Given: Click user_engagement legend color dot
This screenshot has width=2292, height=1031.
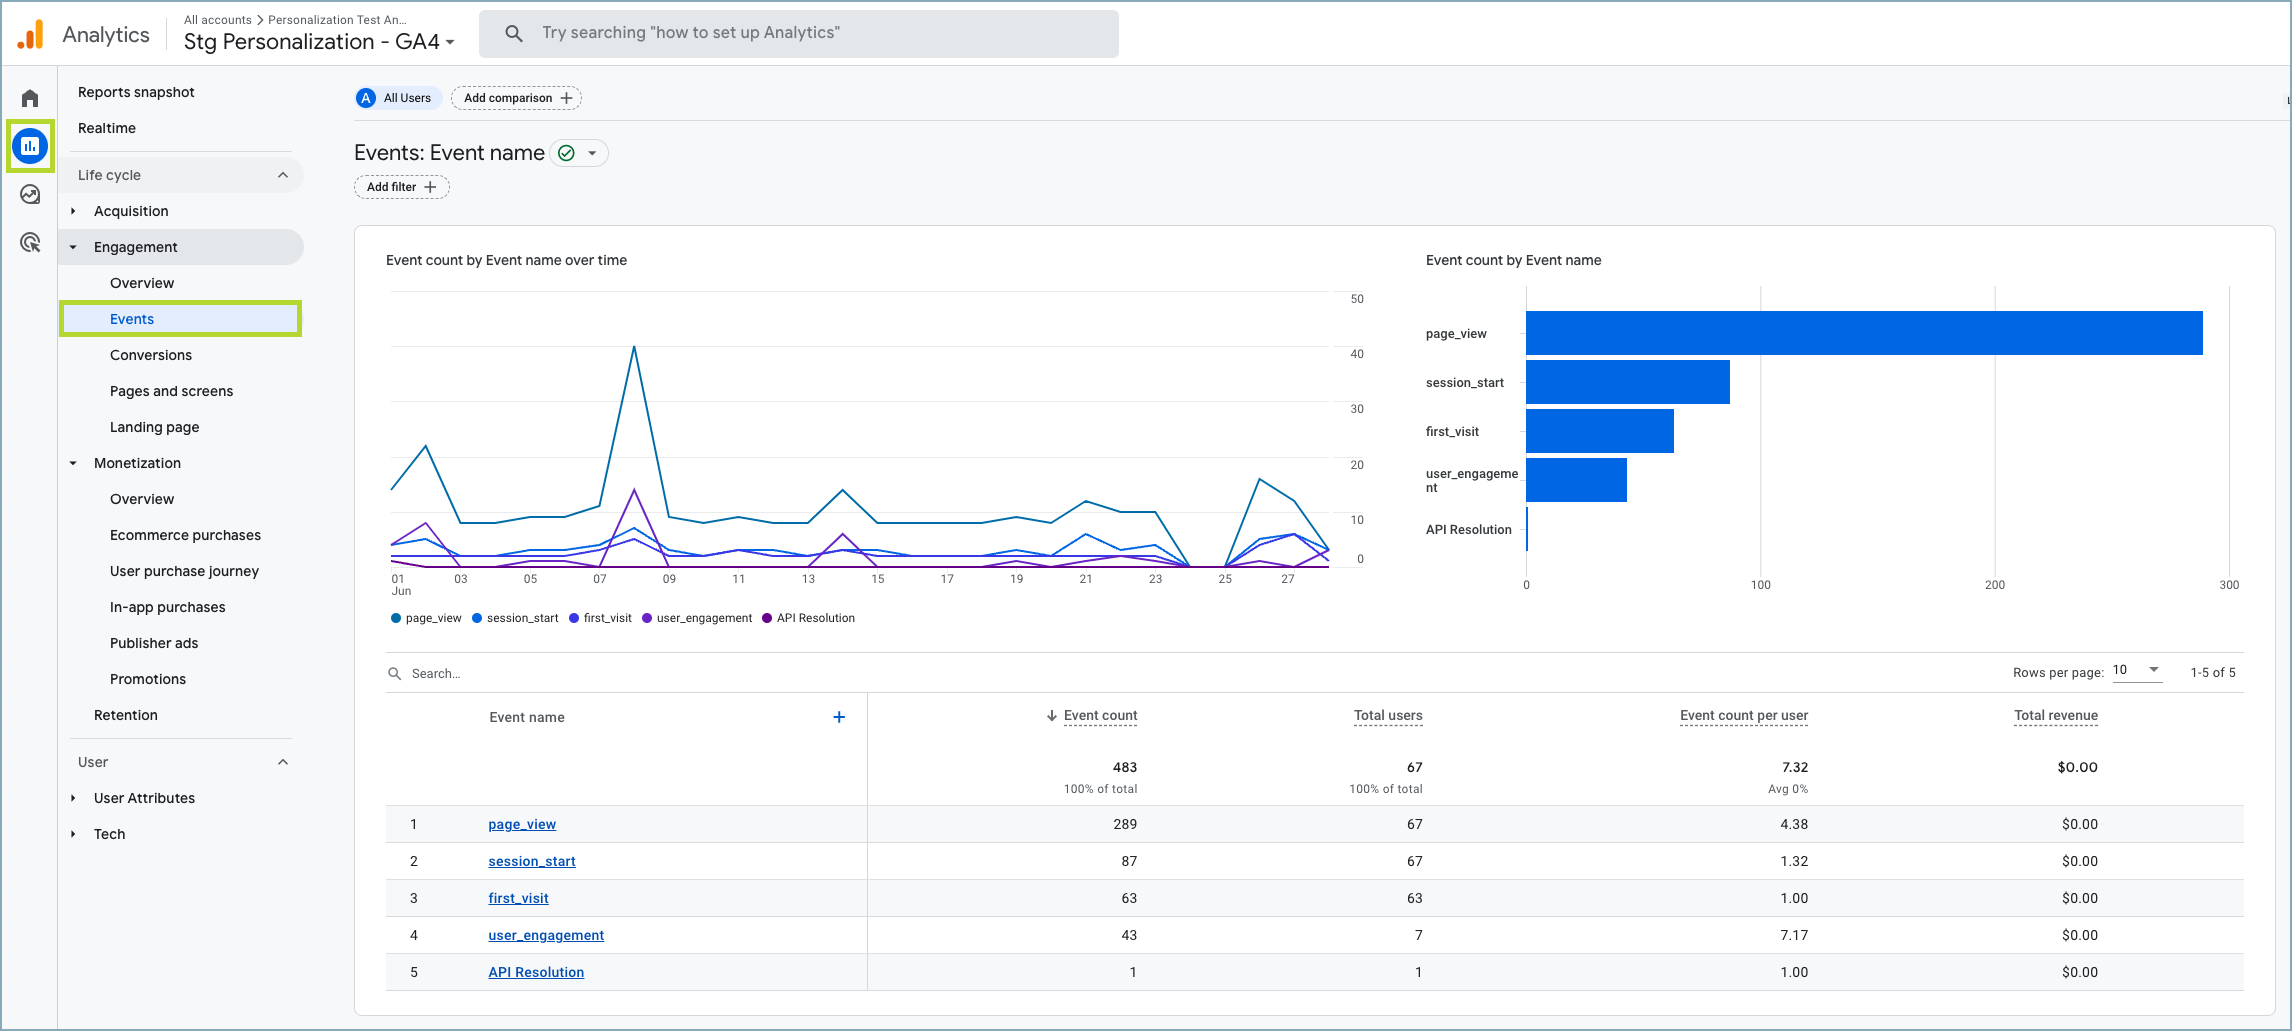Looking at the screenshot, I should tap(647, 618).
